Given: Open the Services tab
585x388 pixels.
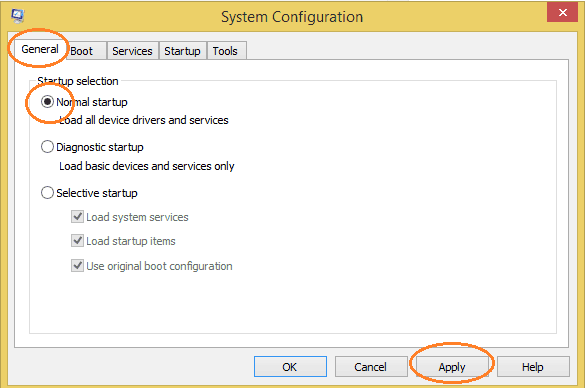Looking at the screenshot, I should coord(132,51).
